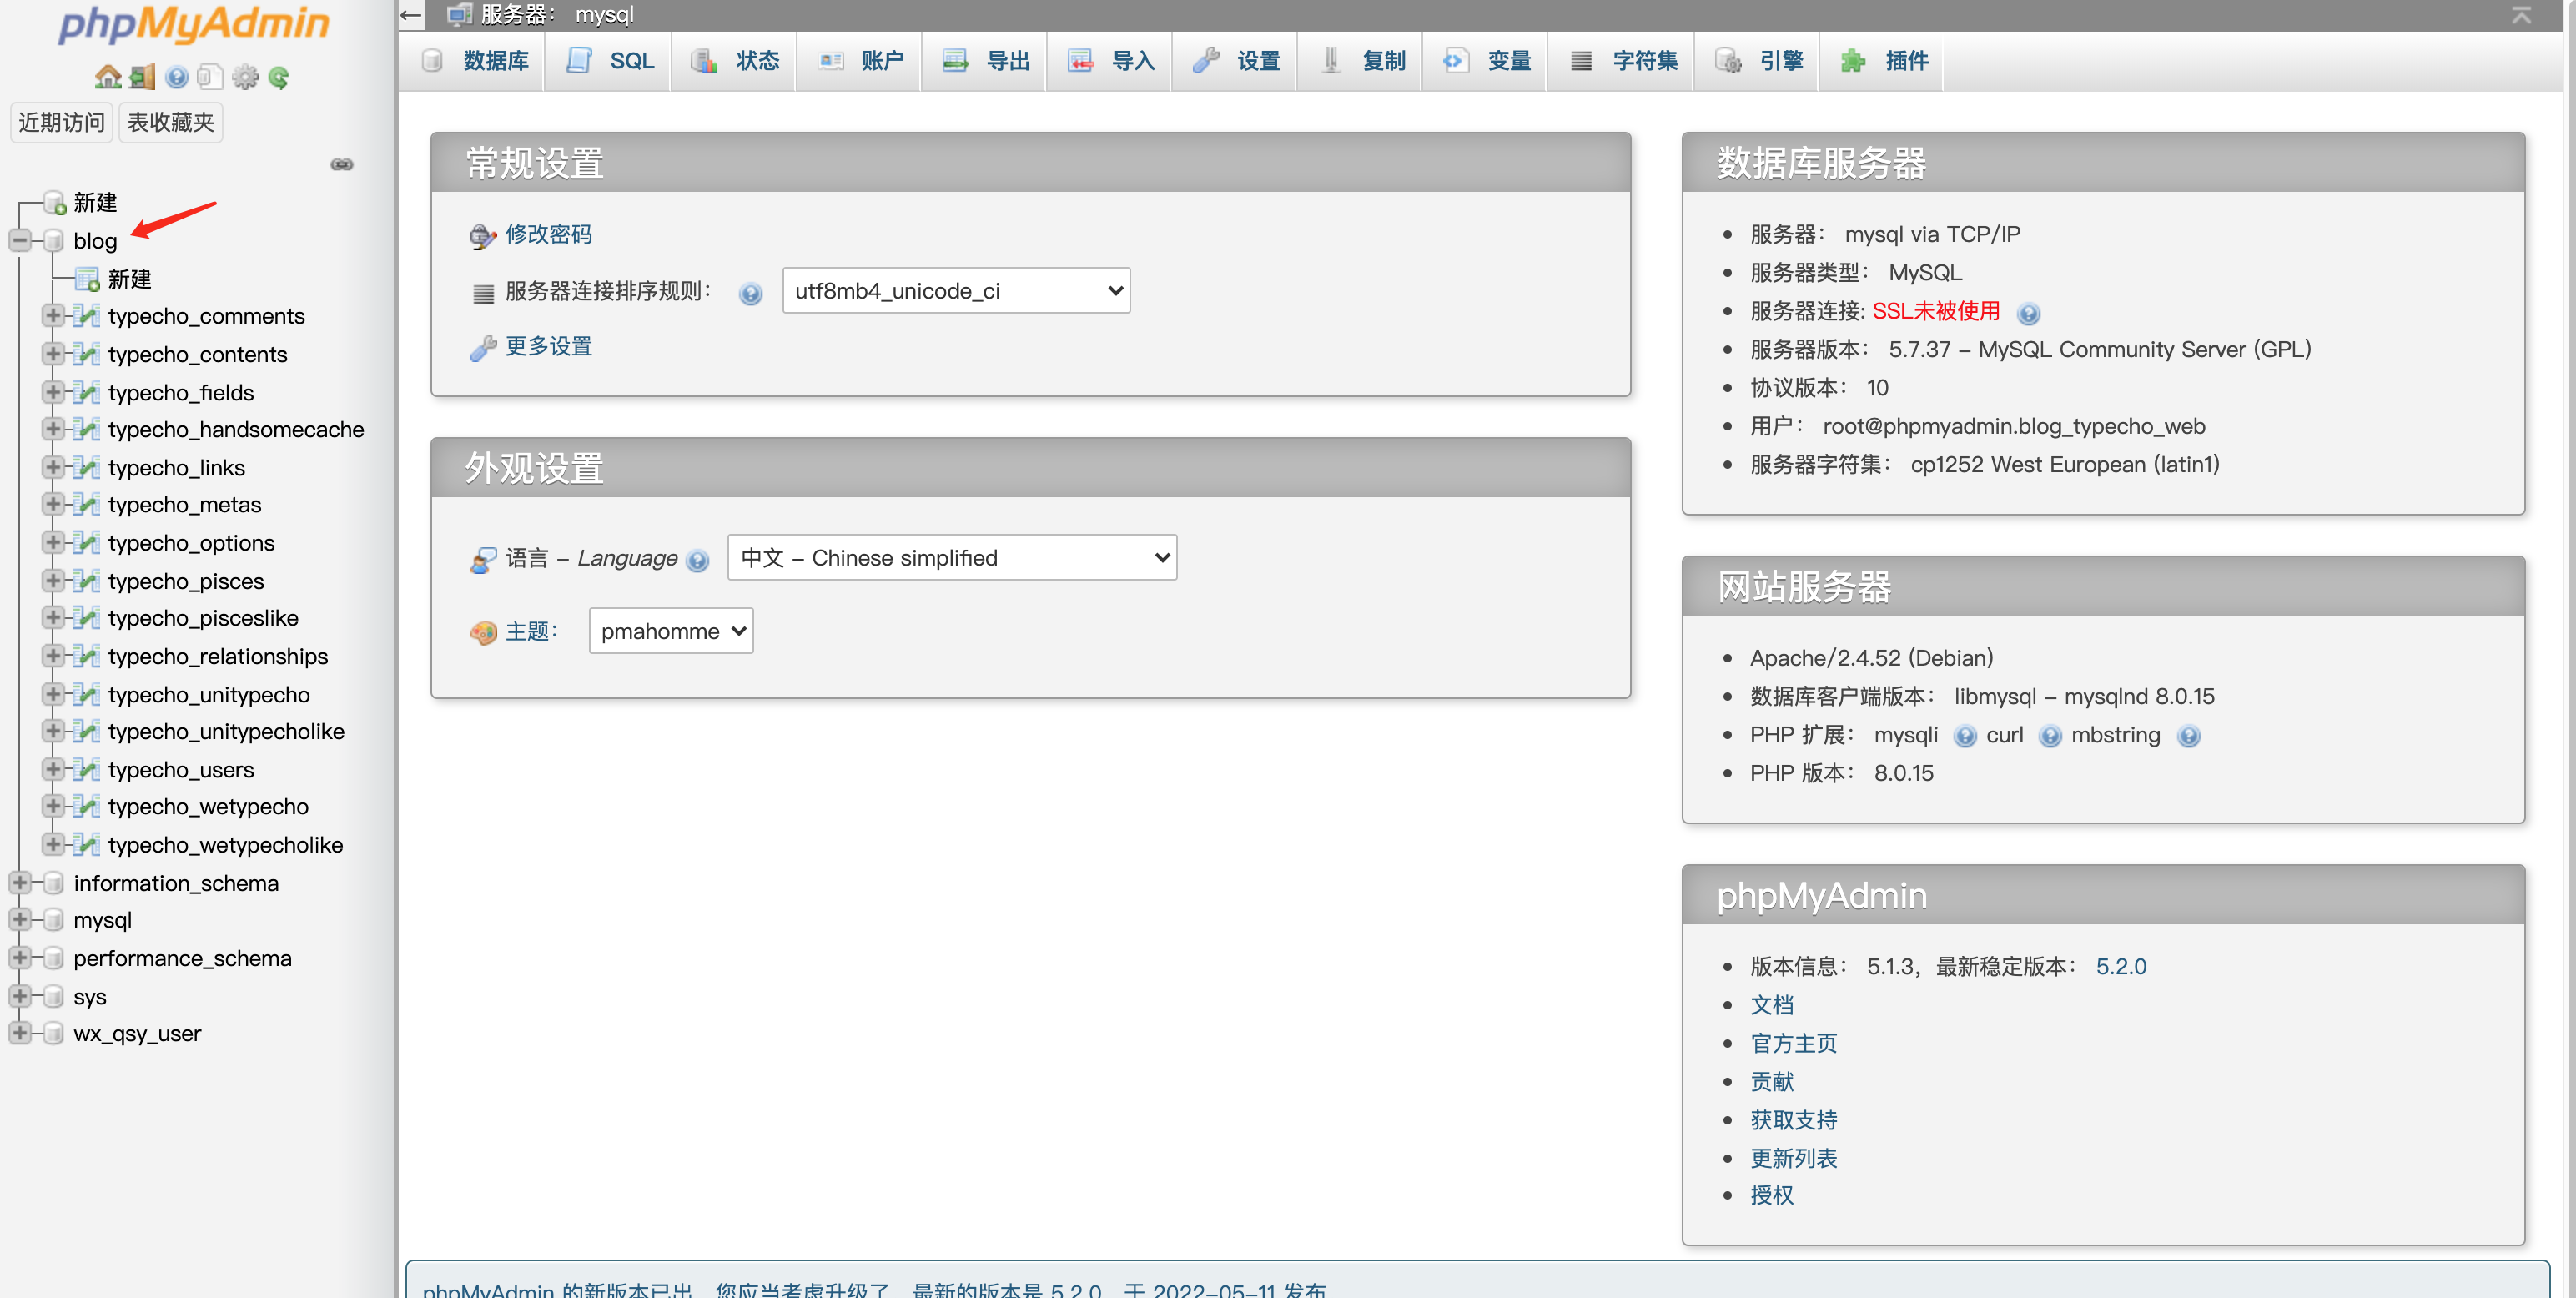Image resolution: width=2576 pixels, height=1298 pixels.
Task: Click typecho_users table icon
Action: point(87,770)
